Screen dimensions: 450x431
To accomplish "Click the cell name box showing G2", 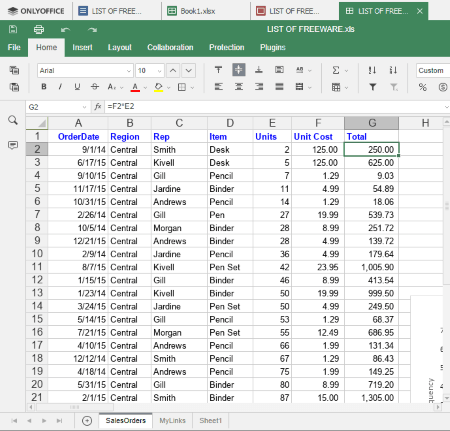I will [x=57, y=107].
